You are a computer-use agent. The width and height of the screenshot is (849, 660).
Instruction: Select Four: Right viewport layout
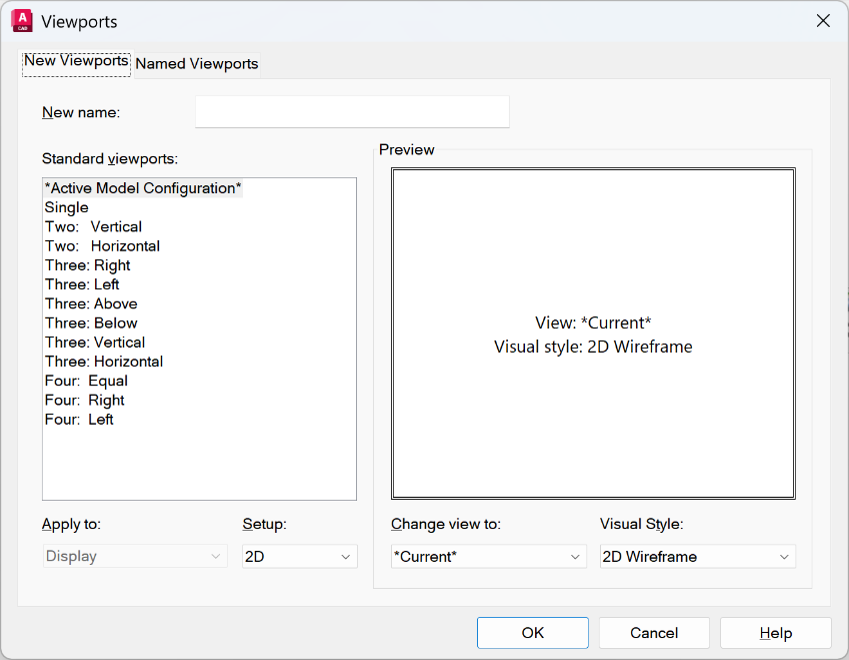[84, 400]
